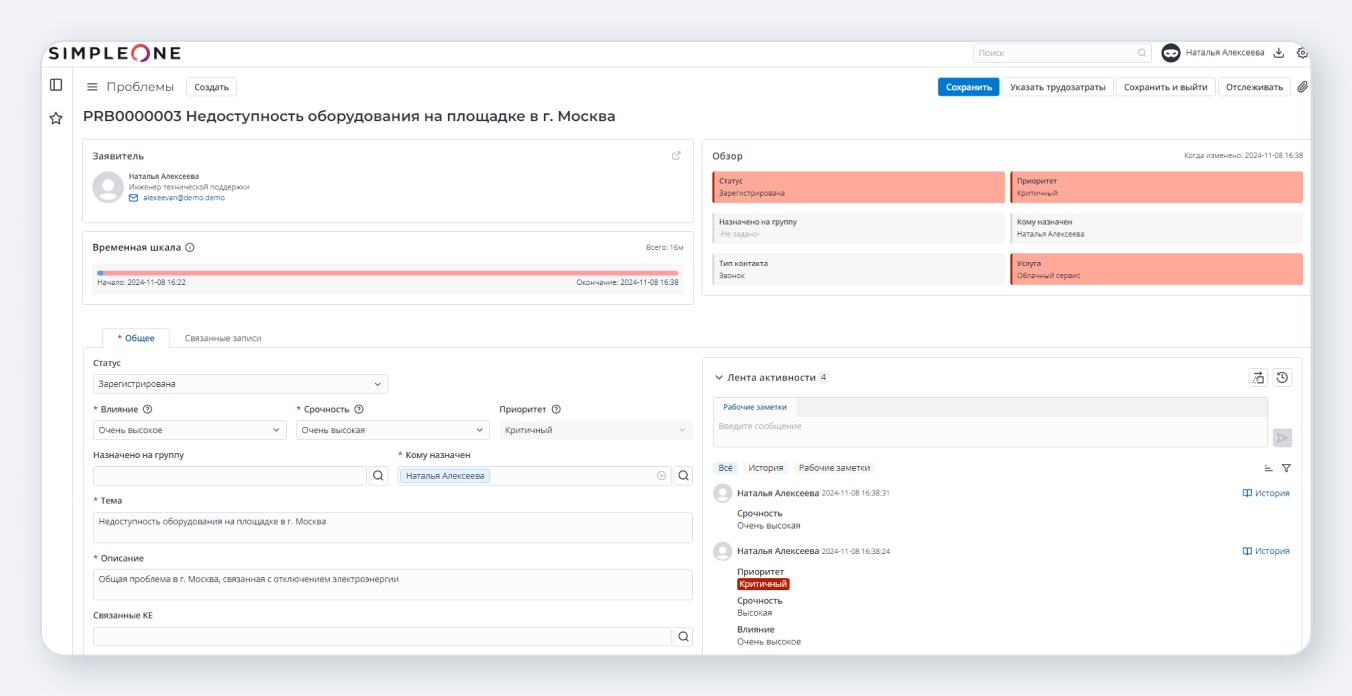Click the activity feed history clock icon

pos(1282,377)
